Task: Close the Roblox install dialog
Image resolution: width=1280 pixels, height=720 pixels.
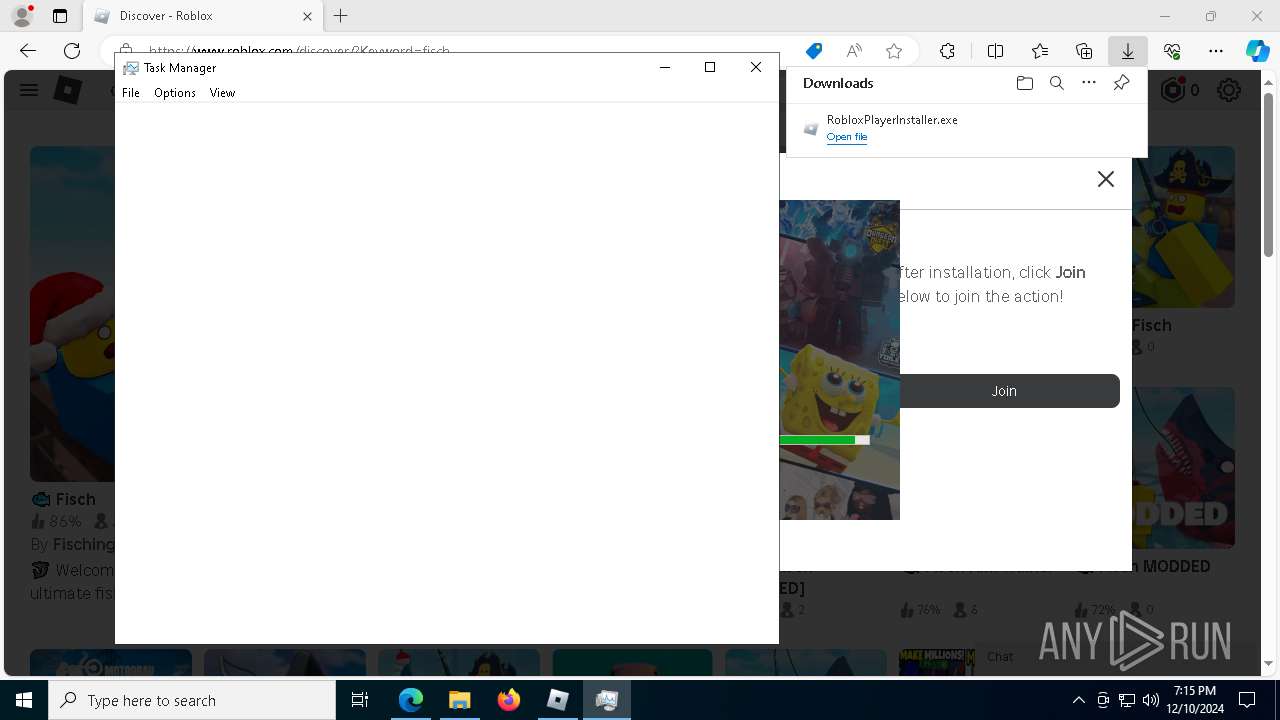Action: (x=1105, y=179)
